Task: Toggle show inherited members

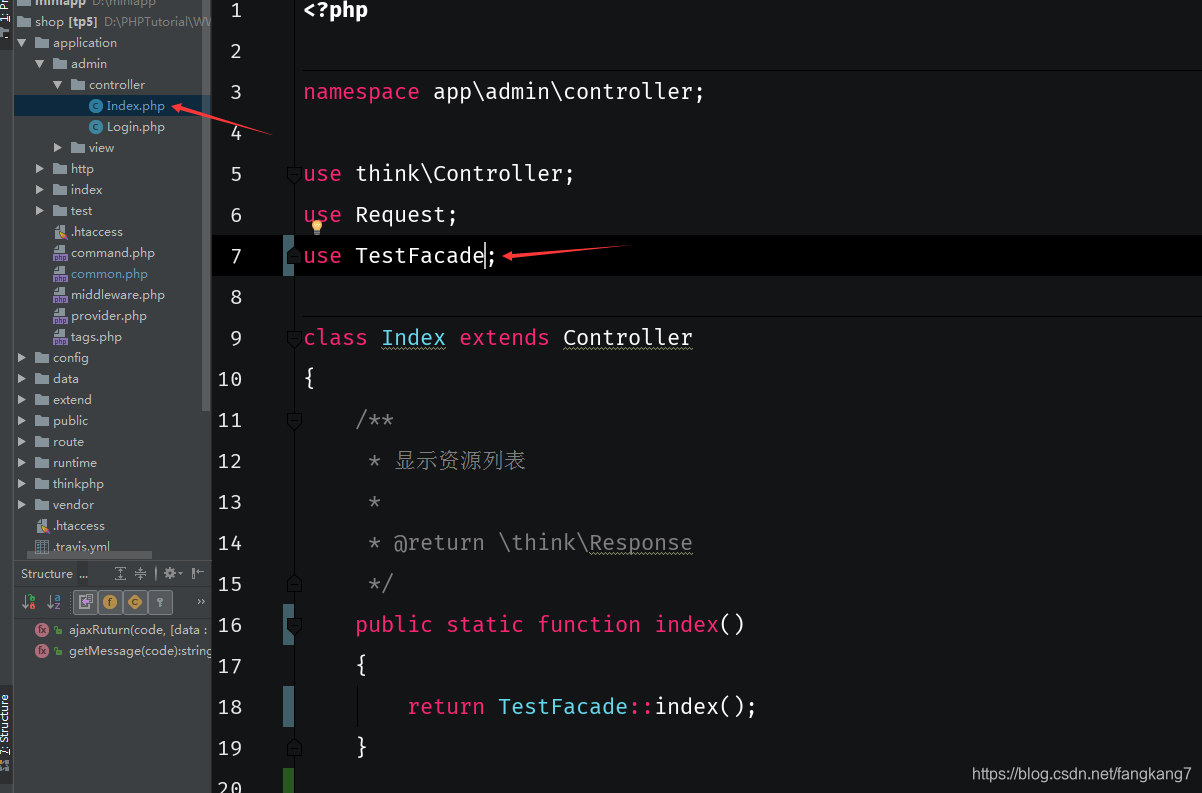Action: (85, 602)
